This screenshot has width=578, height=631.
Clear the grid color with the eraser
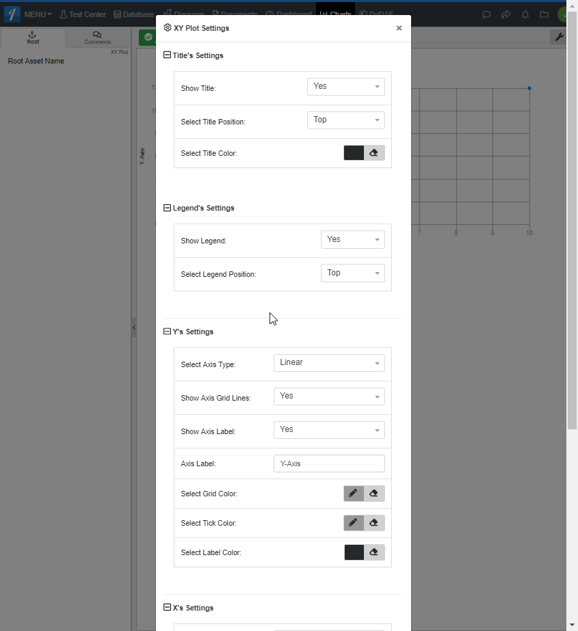click(374, 493)
